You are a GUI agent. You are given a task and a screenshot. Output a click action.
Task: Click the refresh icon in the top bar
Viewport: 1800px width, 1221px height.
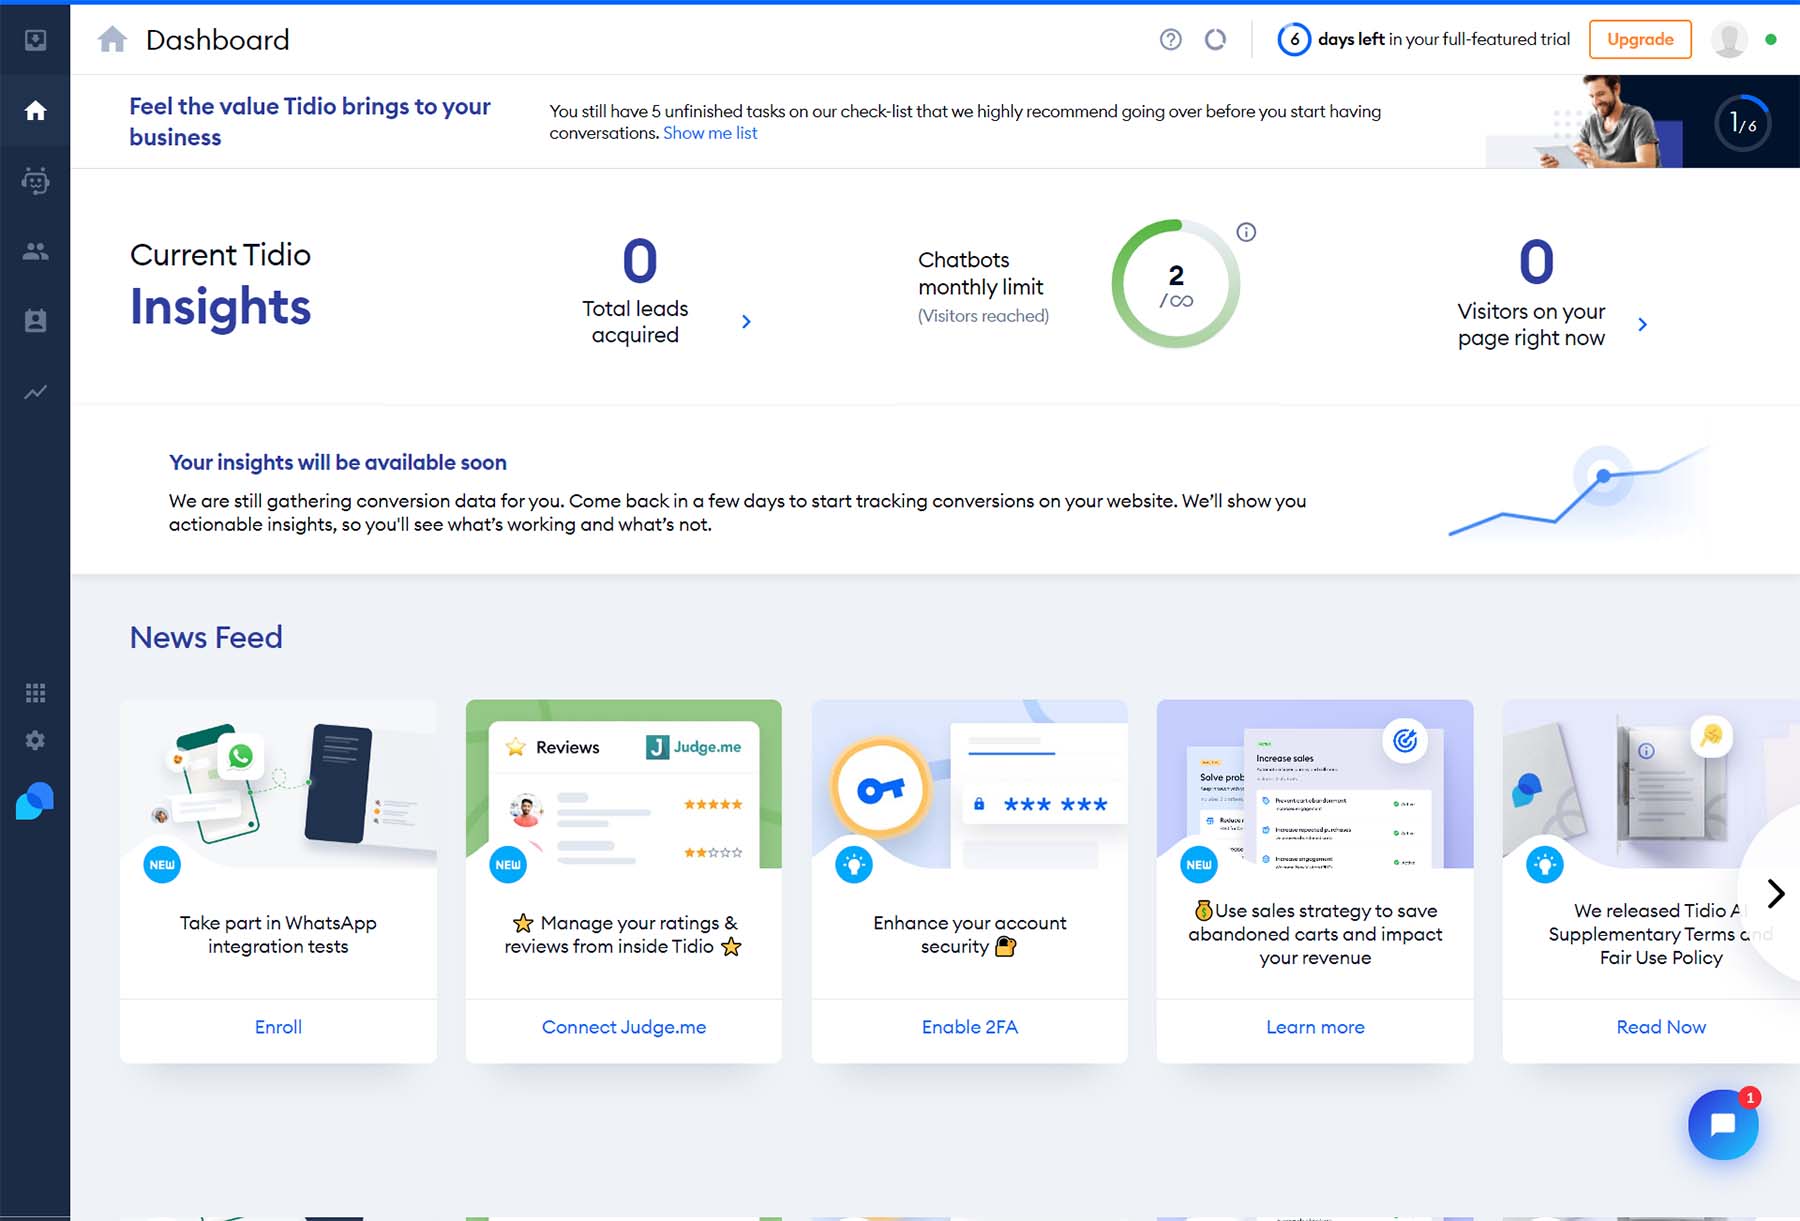coord(1216,40)
